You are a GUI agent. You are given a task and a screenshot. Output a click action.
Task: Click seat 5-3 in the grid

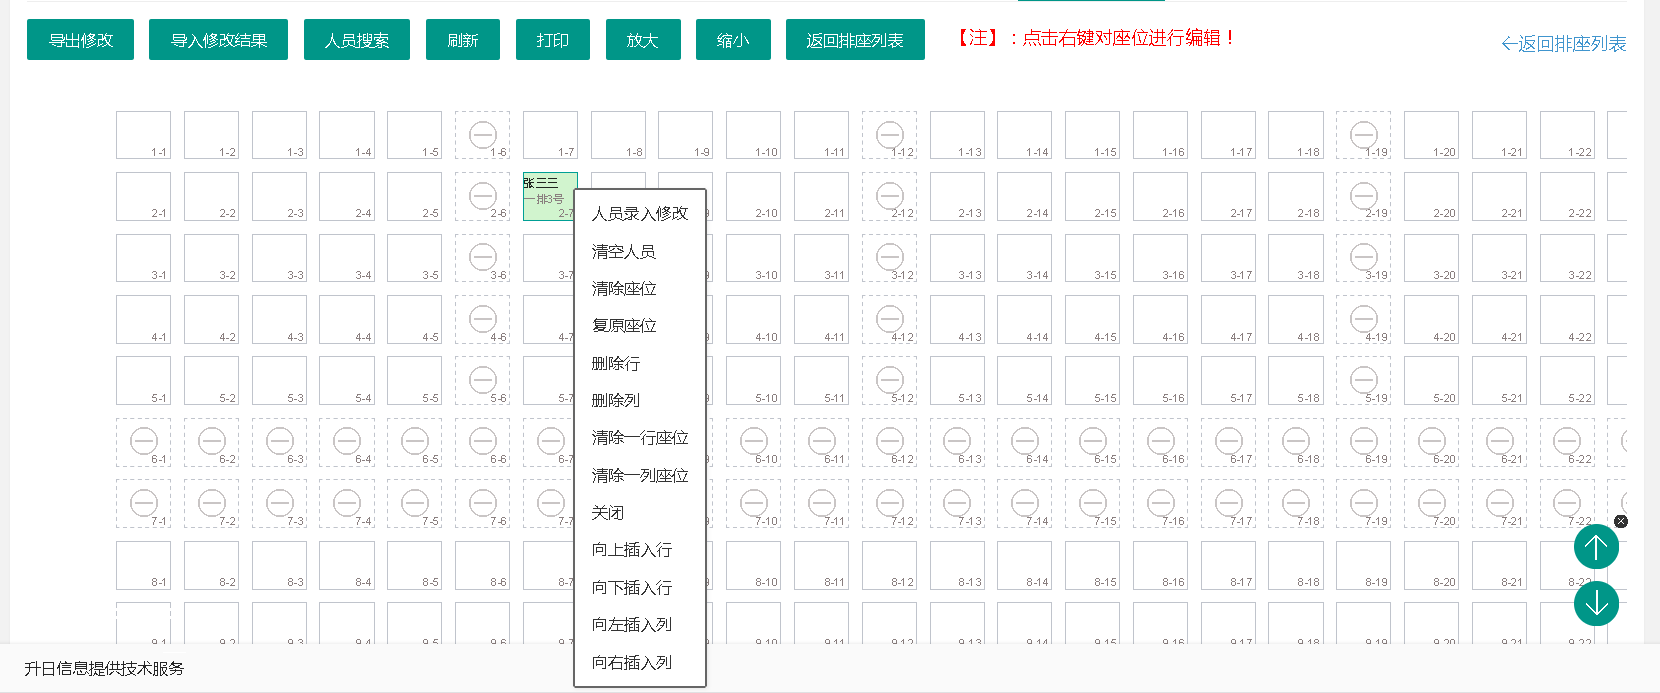pos(279,381)
